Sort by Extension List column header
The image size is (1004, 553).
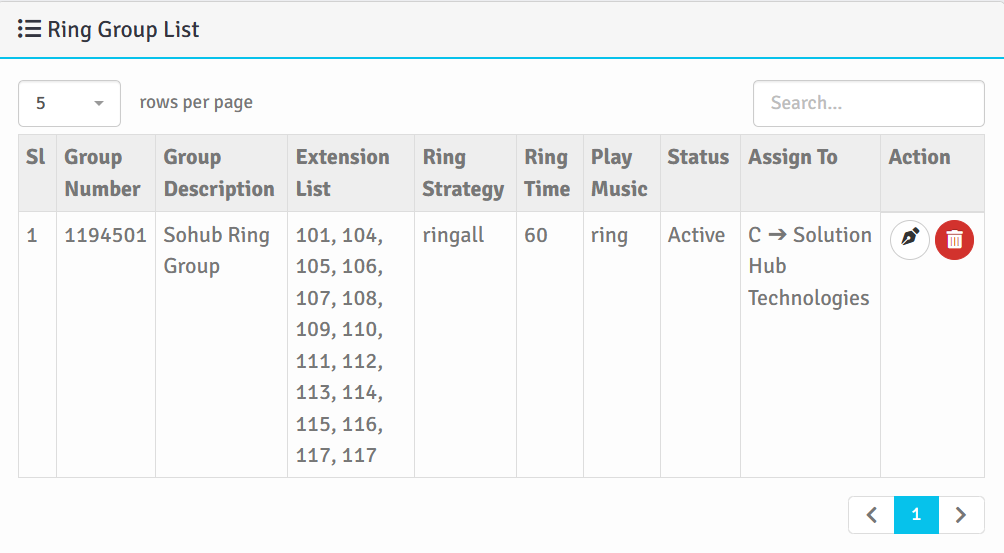(342, 173)
